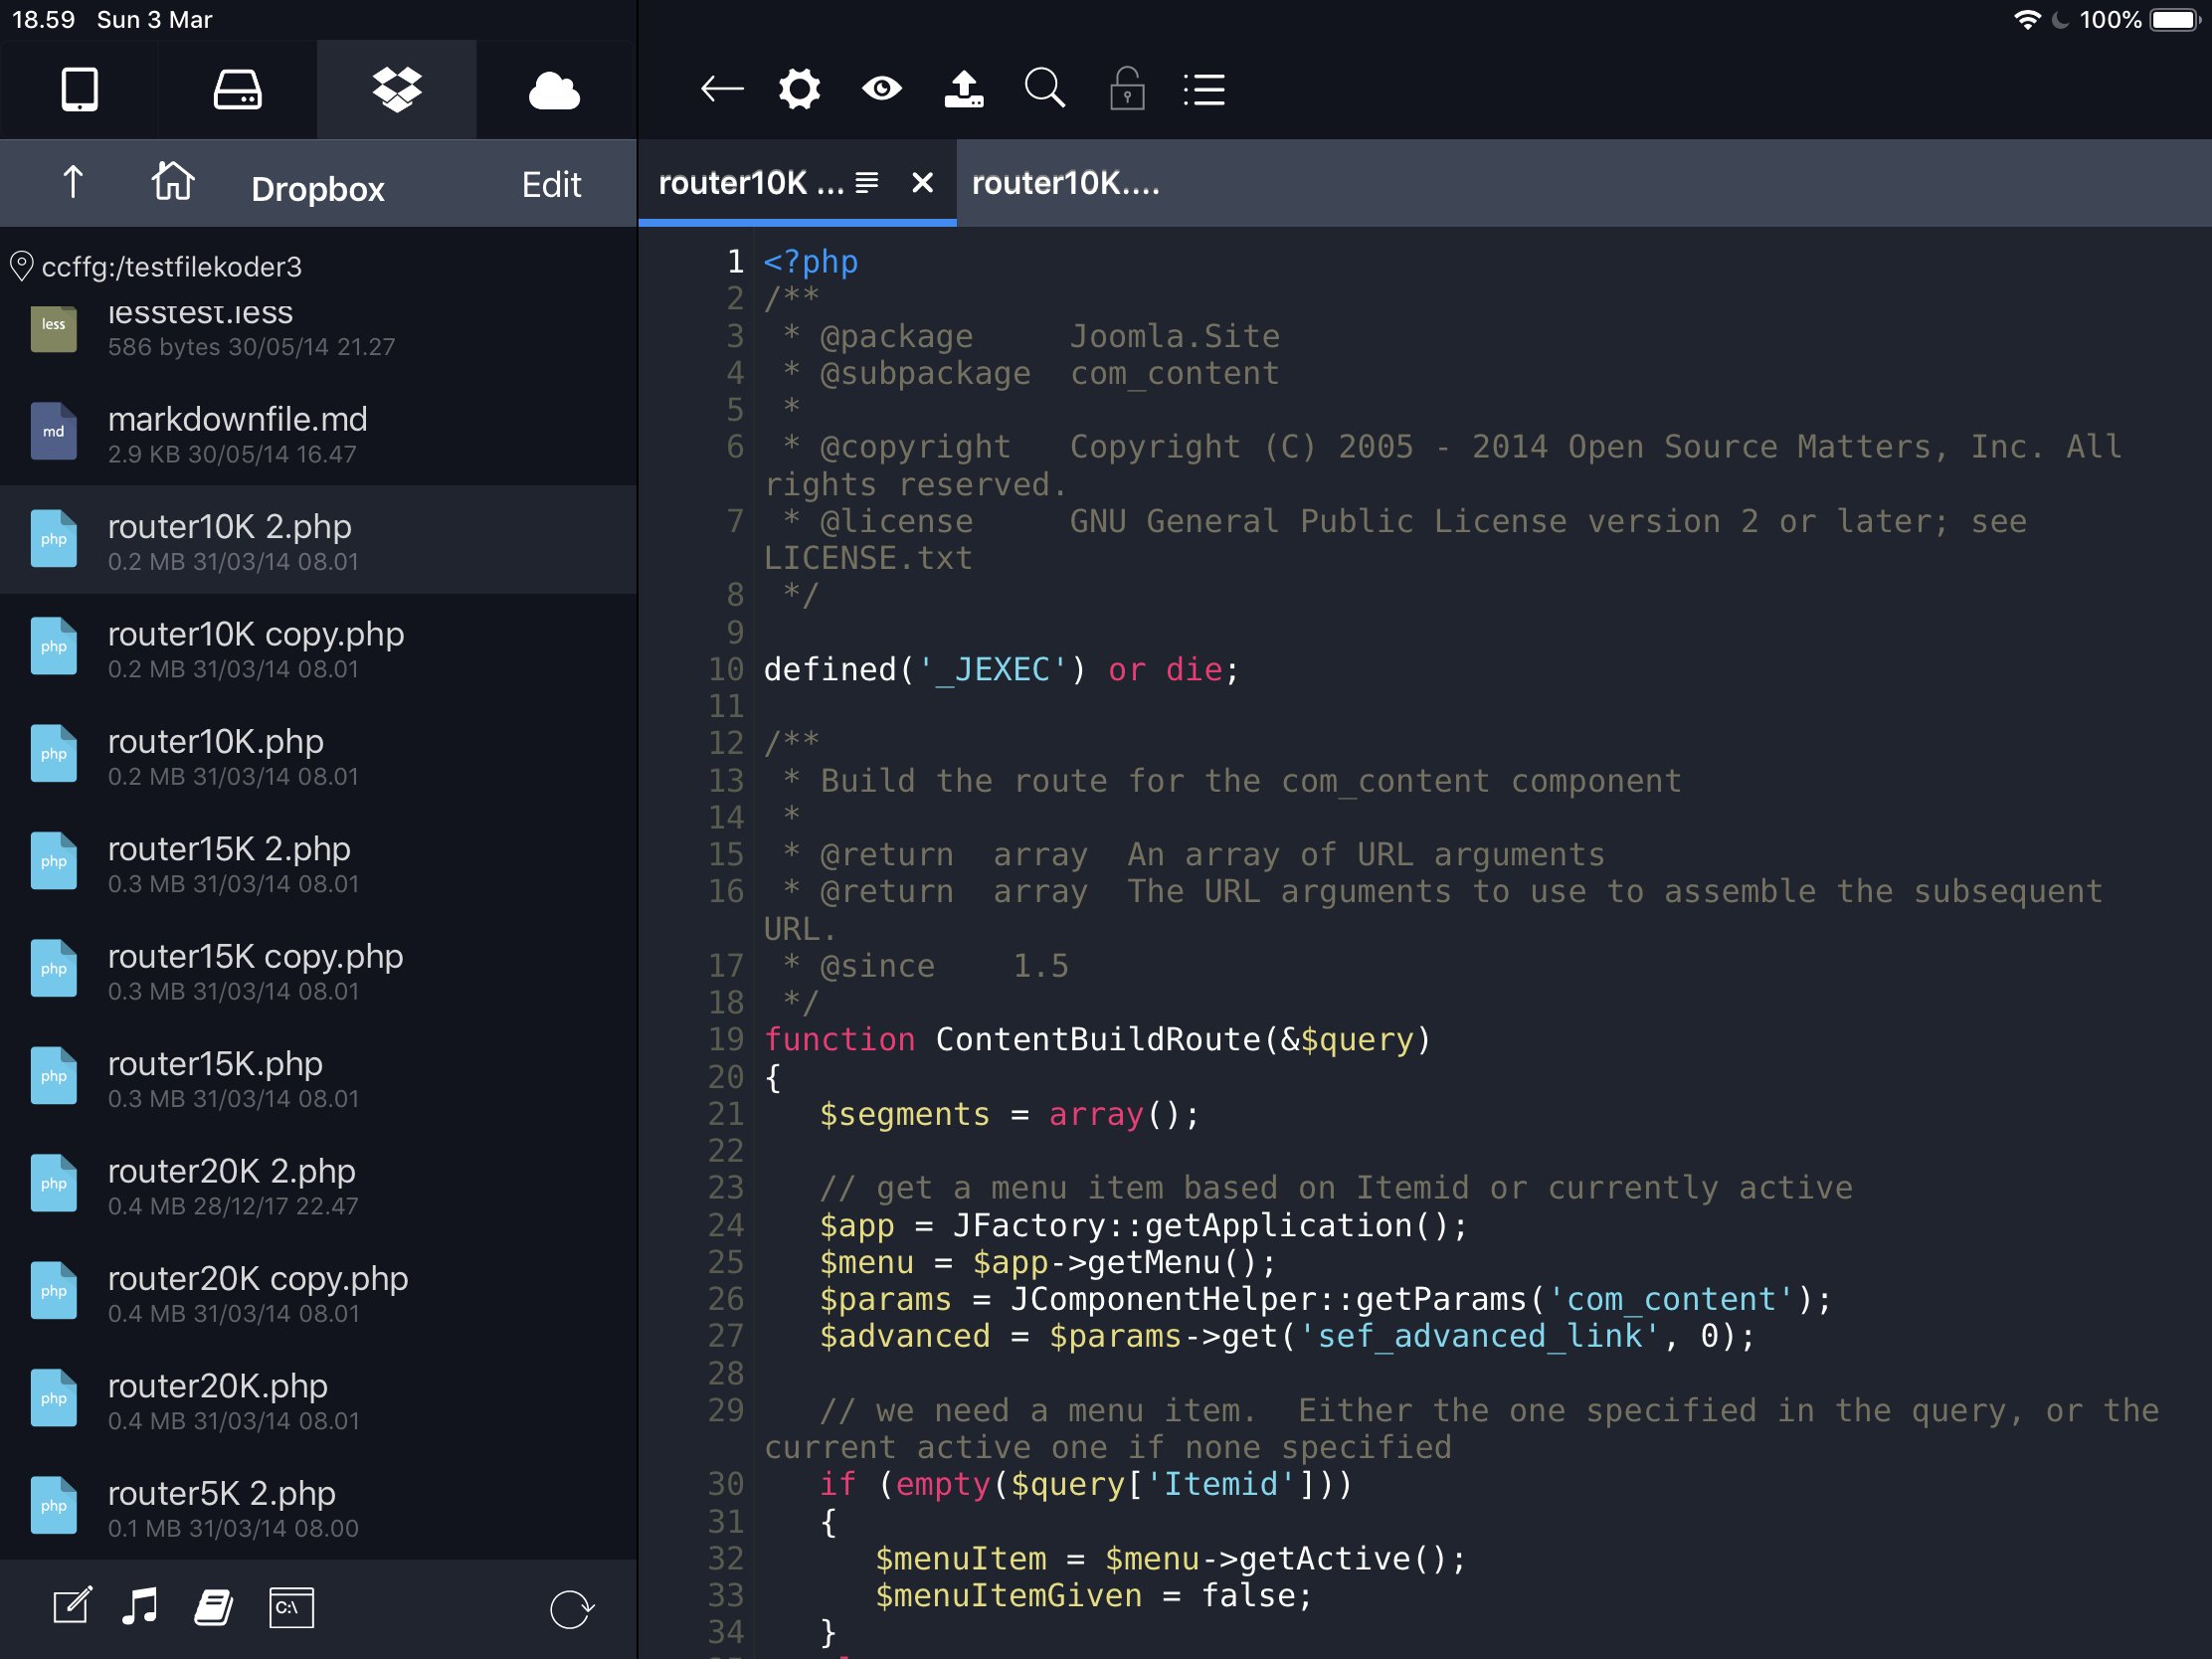Viewport: 2212px width, 1659px height.
Task: Click line number 19 in the gutter
Action: [726, 1040]
